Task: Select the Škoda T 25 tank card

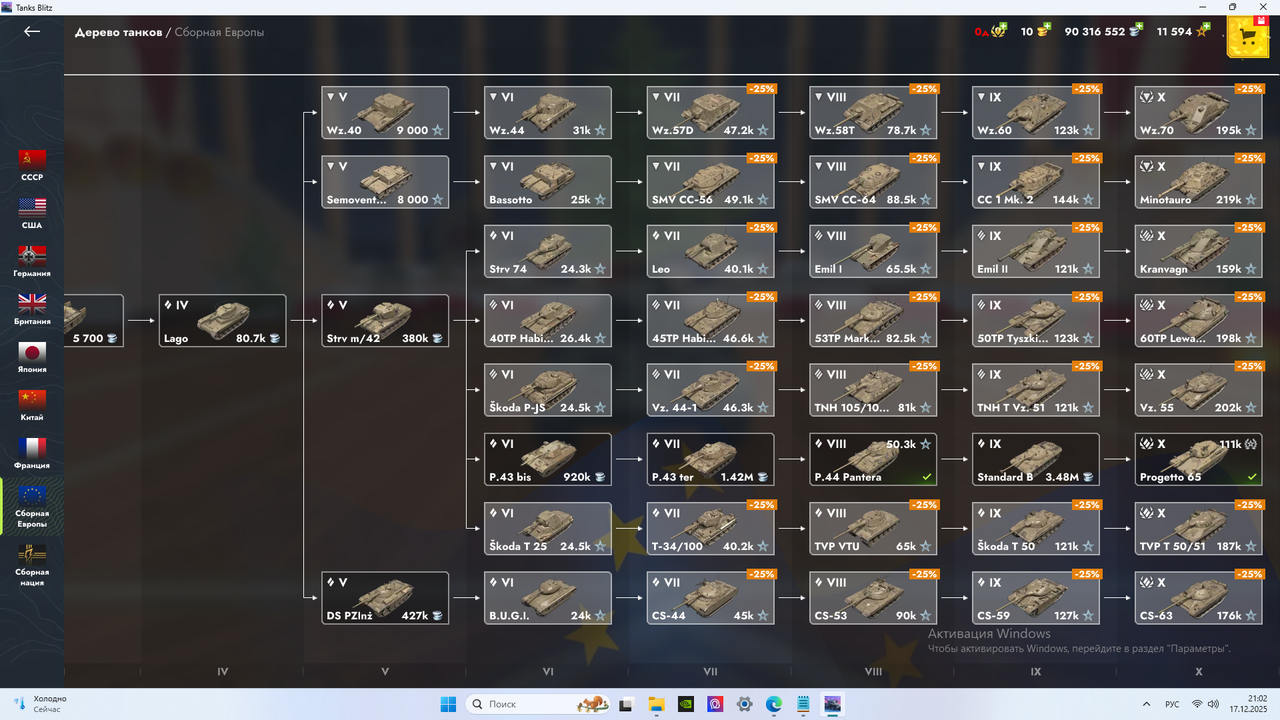Action: [x=548, y=529]
